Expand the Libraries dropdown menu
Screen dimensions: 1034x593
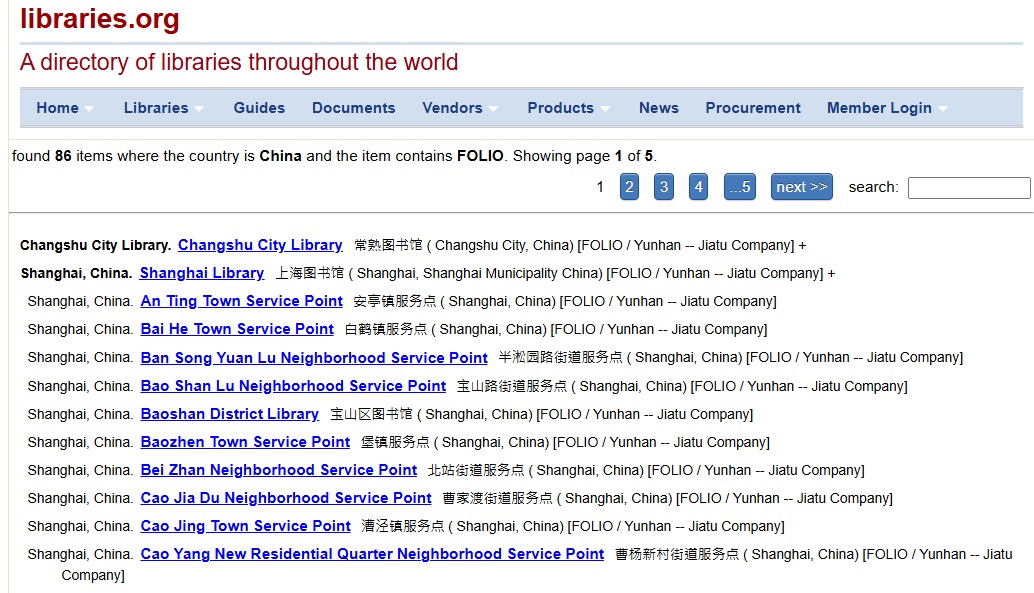click(x=162, y=108)
